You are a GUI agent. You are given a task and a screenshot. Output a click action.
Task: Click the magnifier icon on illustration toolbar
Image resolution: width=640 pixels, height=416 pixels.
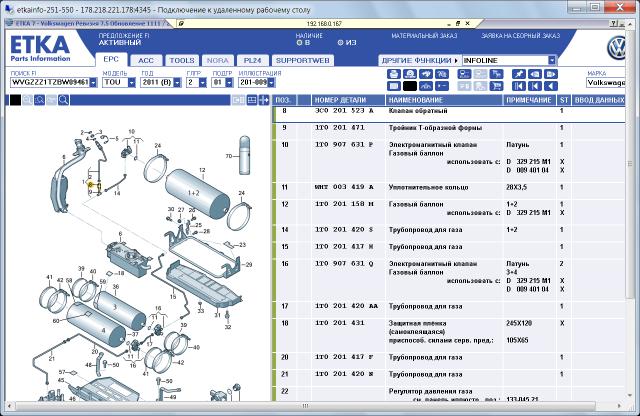[x=63, y=100]
